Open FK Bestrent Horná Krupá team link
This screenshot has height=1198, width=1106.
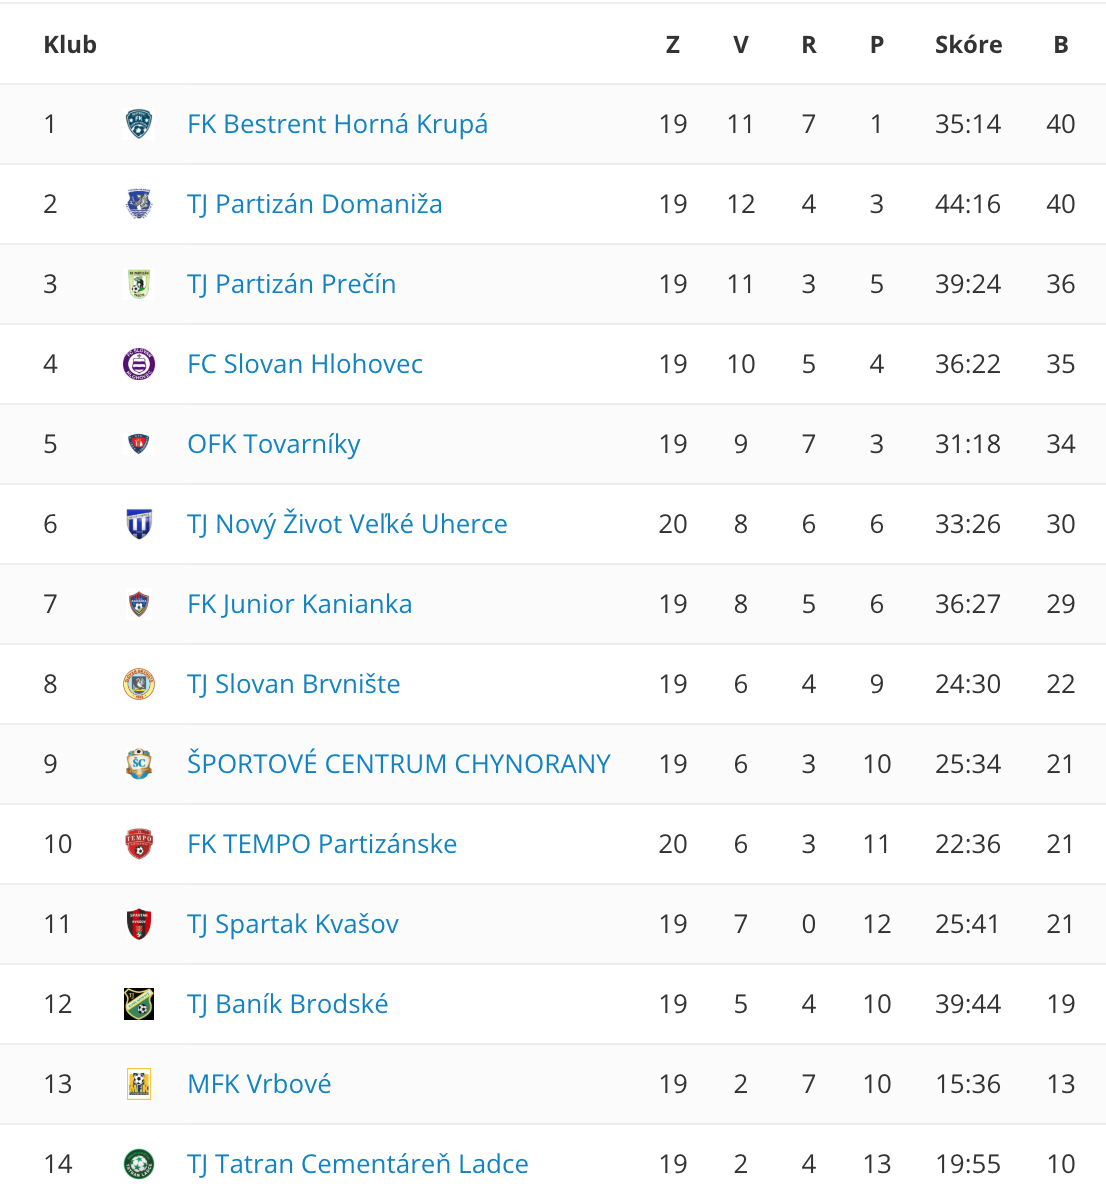pos(338,124)
